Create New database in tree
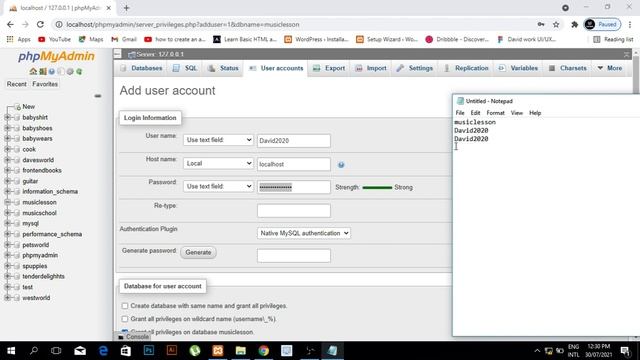Image resolution: width=640 pixels, height=360 pixels. (29, 107)
